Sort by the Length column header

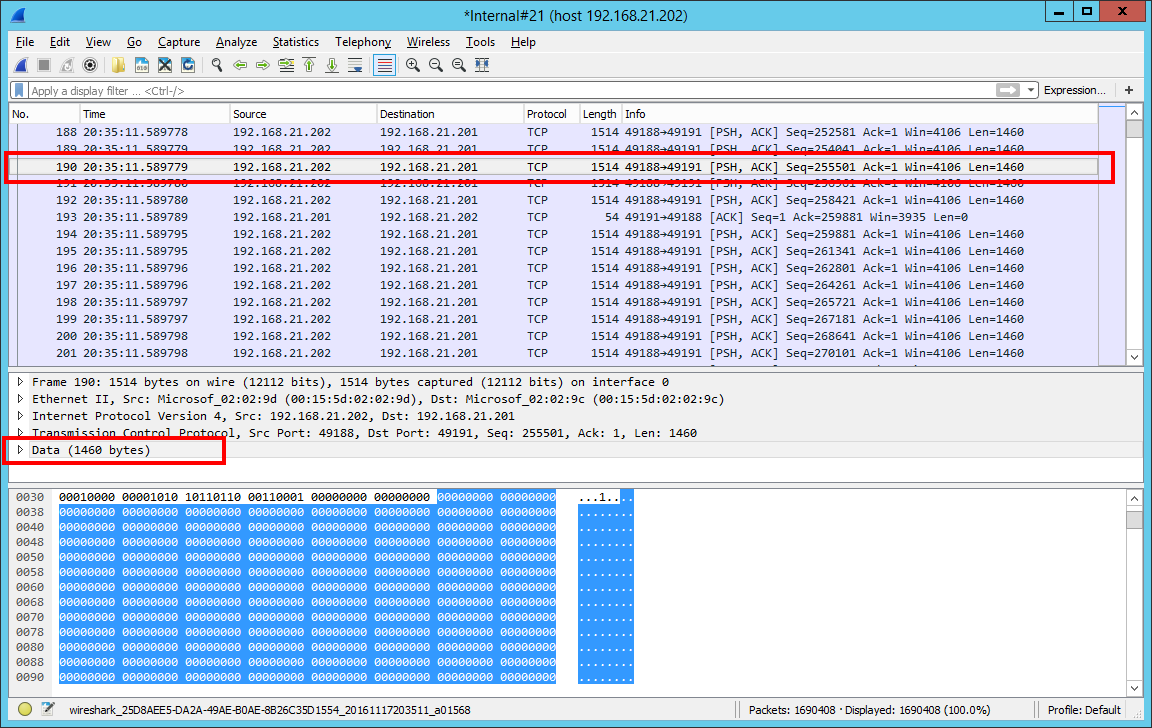600,114
